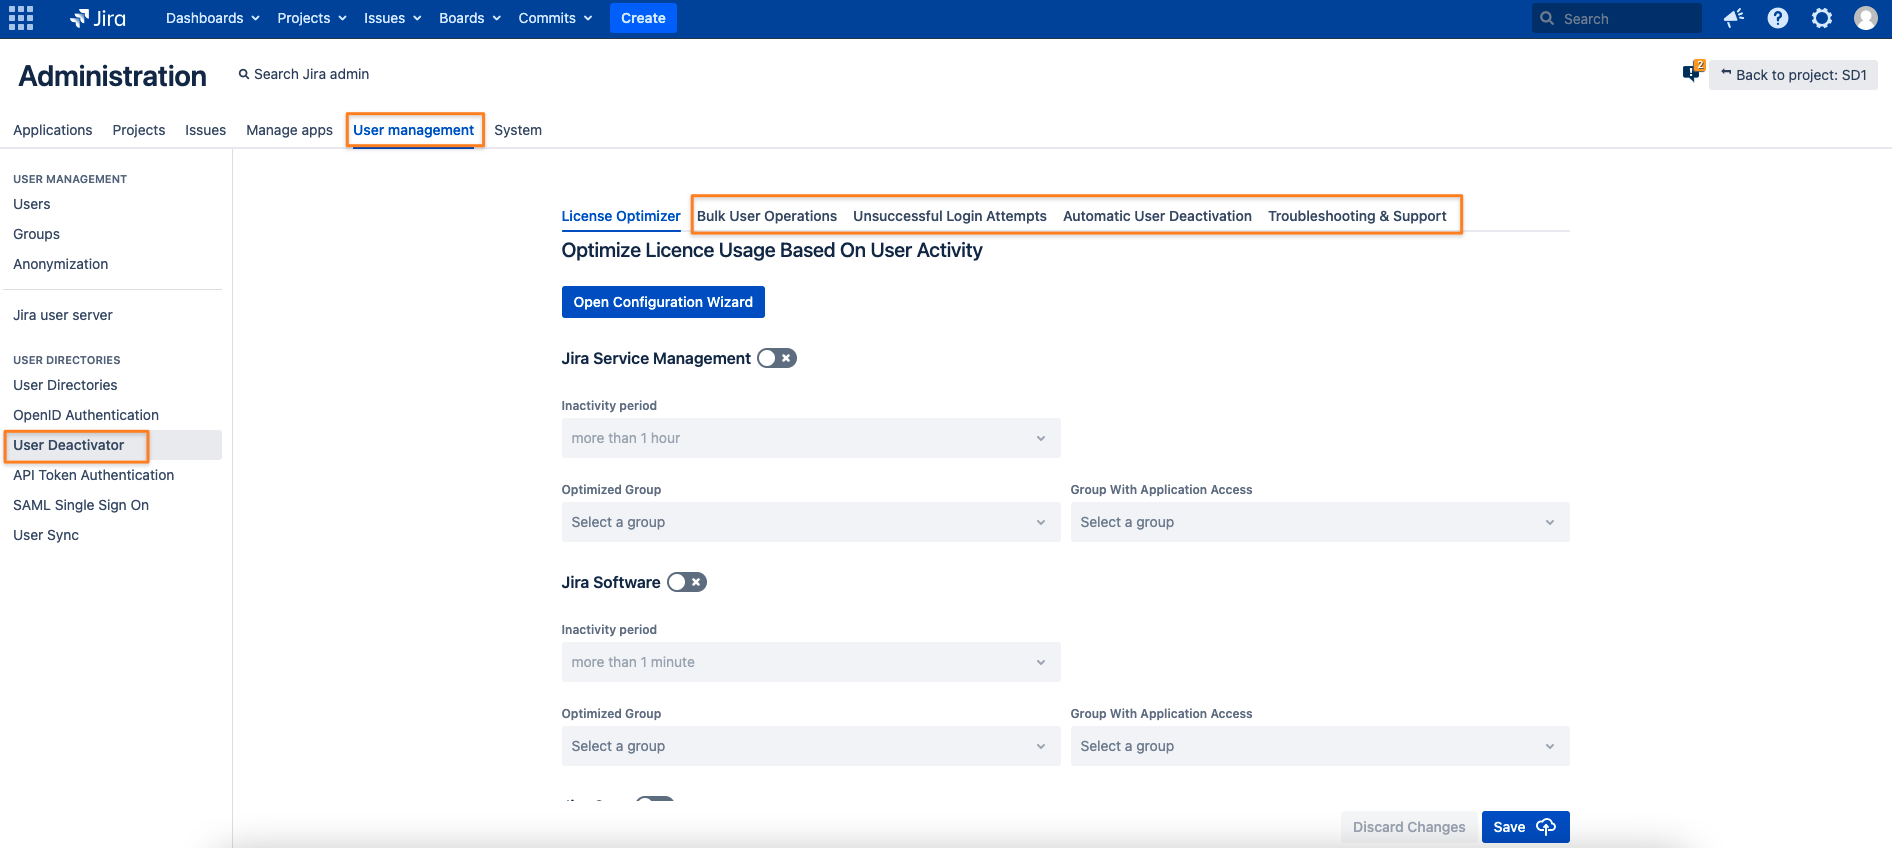Open Optimized Group dropdown under Jira Software
The width and height of the screenshot is (1892, 848).
811,746
